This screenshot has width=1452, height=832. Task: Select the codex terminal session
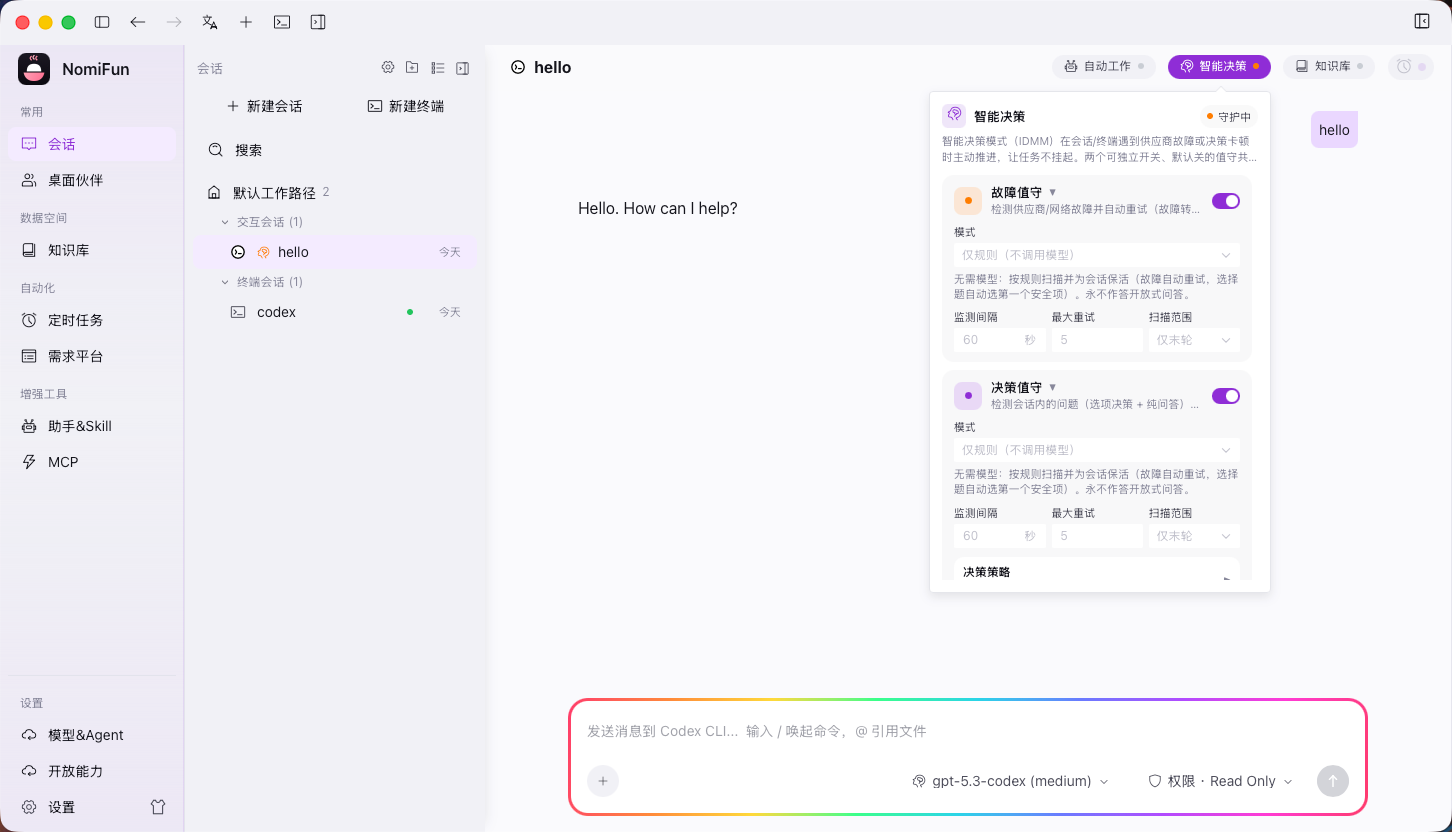point(335,312)
